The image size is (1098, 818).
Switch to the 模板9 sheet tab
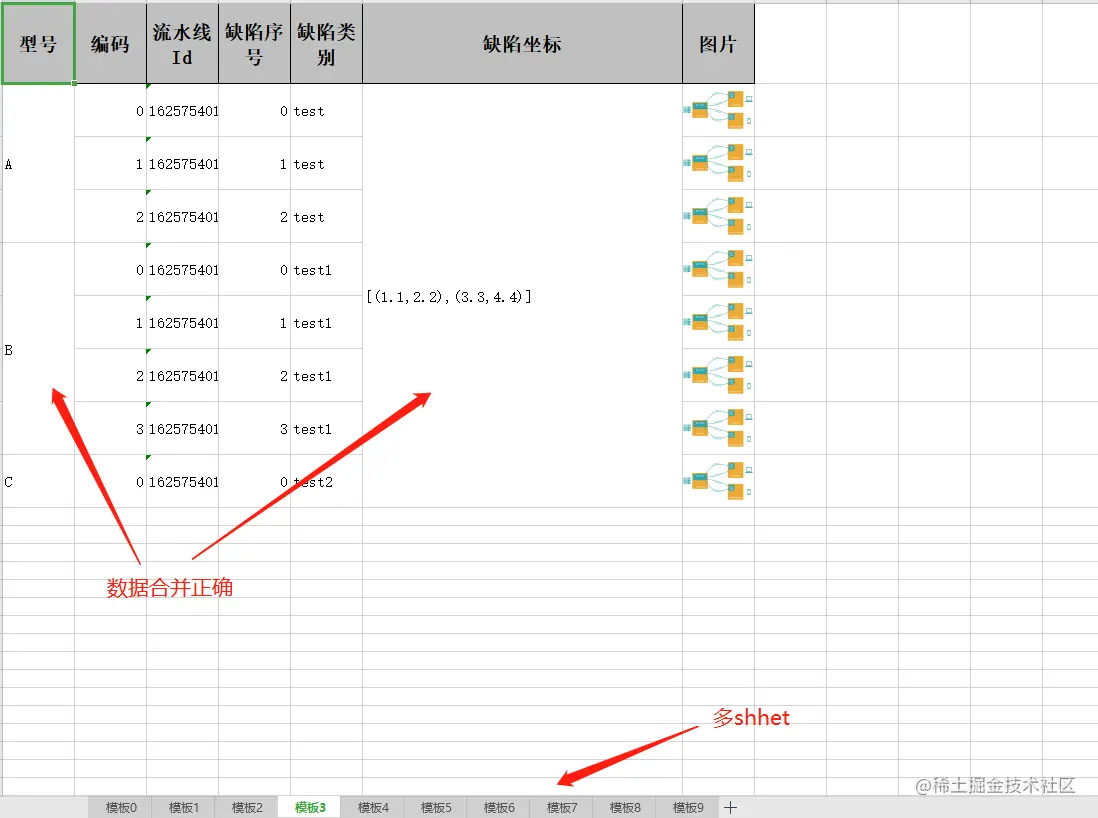tap(688, 807)
